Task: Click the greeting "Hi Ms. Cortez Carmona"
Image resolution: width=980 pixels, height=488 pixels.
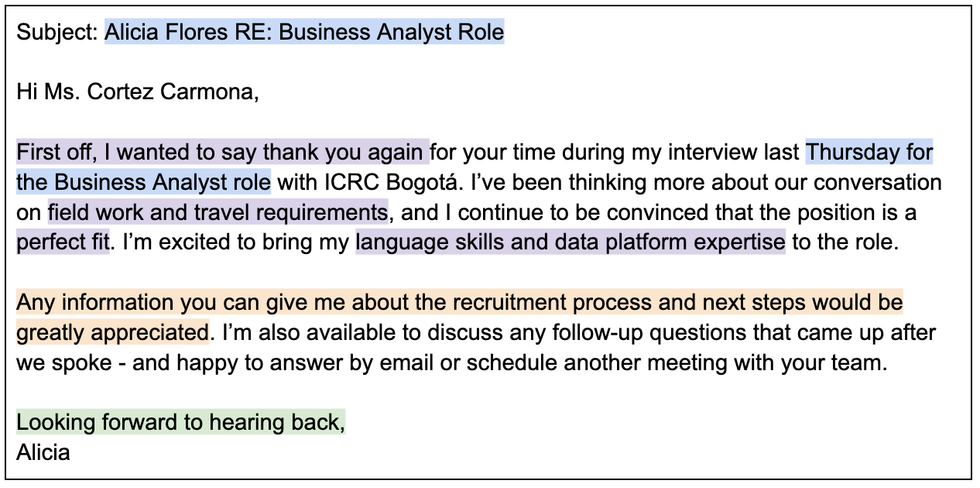Action: [x=137, y=93]
